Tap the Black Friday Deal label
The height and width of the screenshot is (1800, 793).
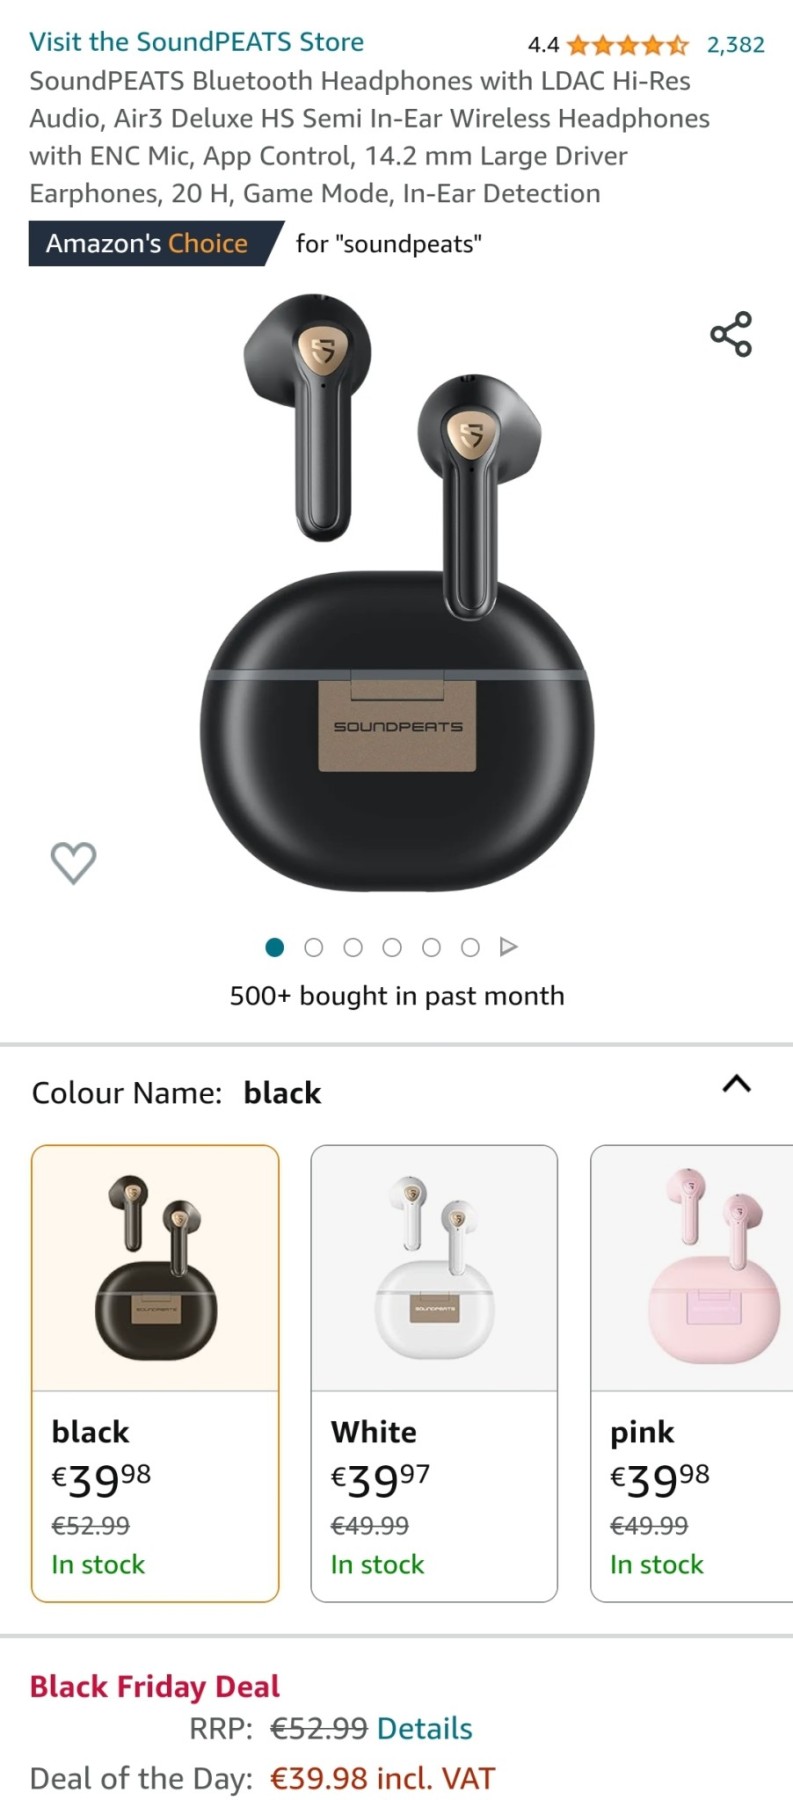point(155,1686)
